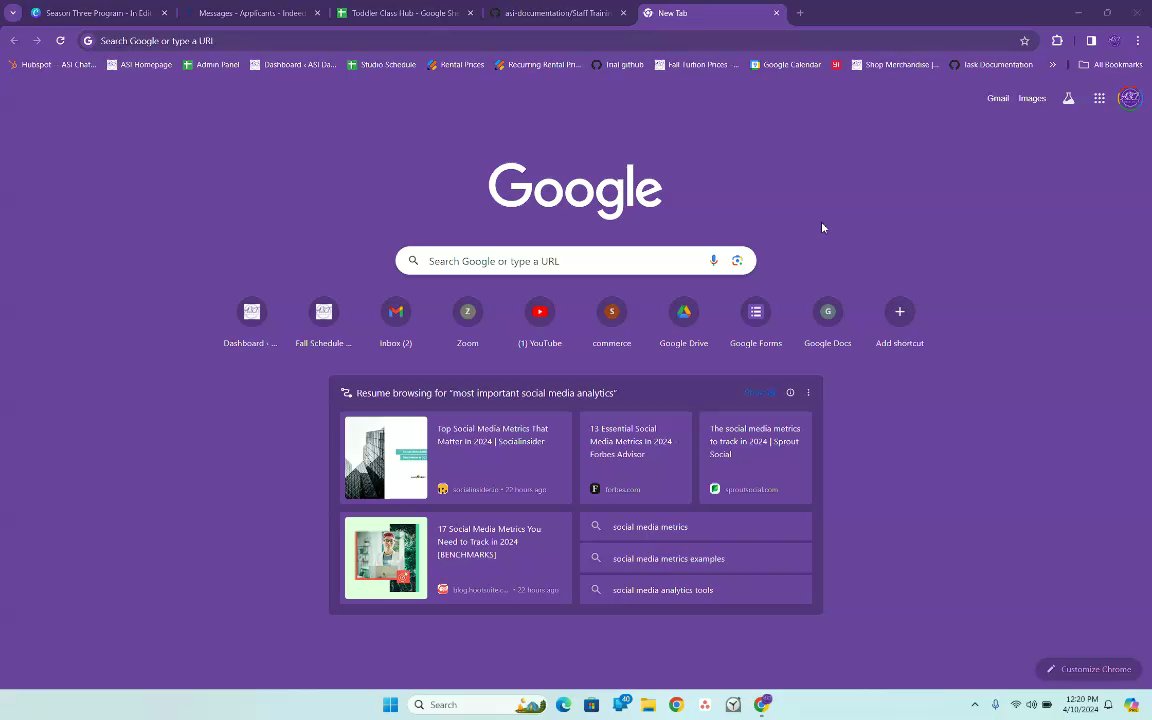Open the Google Docs shortcut
1152x720 pixels.
coord(828,323)
